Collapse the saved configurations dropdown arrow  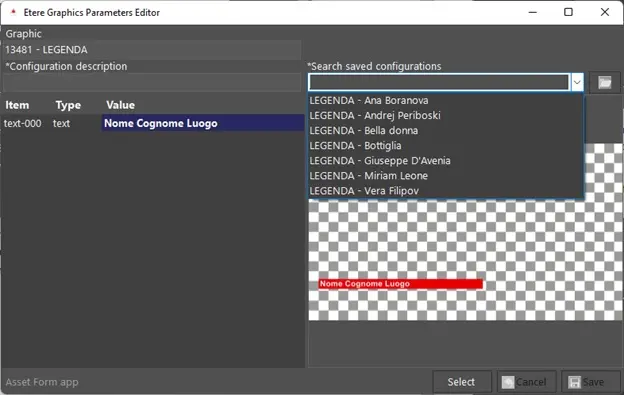(x=577, y=83)
